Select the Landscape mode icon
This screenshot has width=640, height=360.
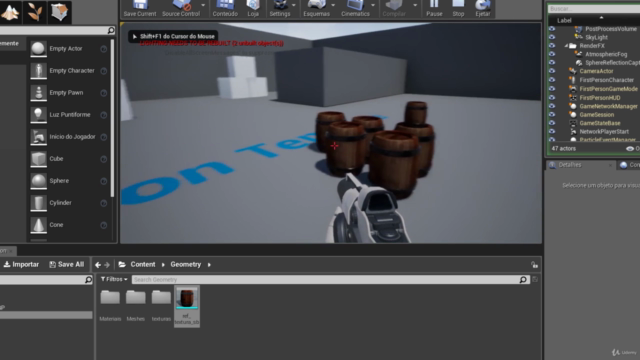(x=10, y=12)
